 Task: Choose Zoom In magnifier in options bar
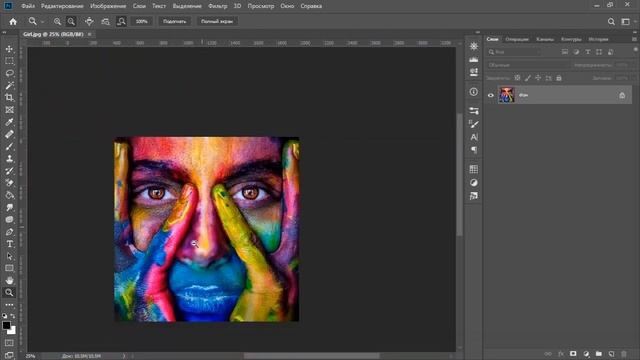pos(57,22)
